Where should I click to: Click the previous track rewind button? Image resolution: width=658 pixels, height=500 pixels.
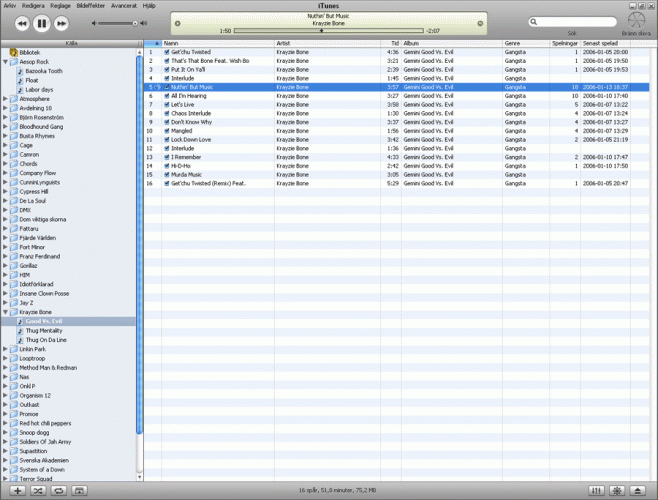pyautogui.click(x=22, y=24)
